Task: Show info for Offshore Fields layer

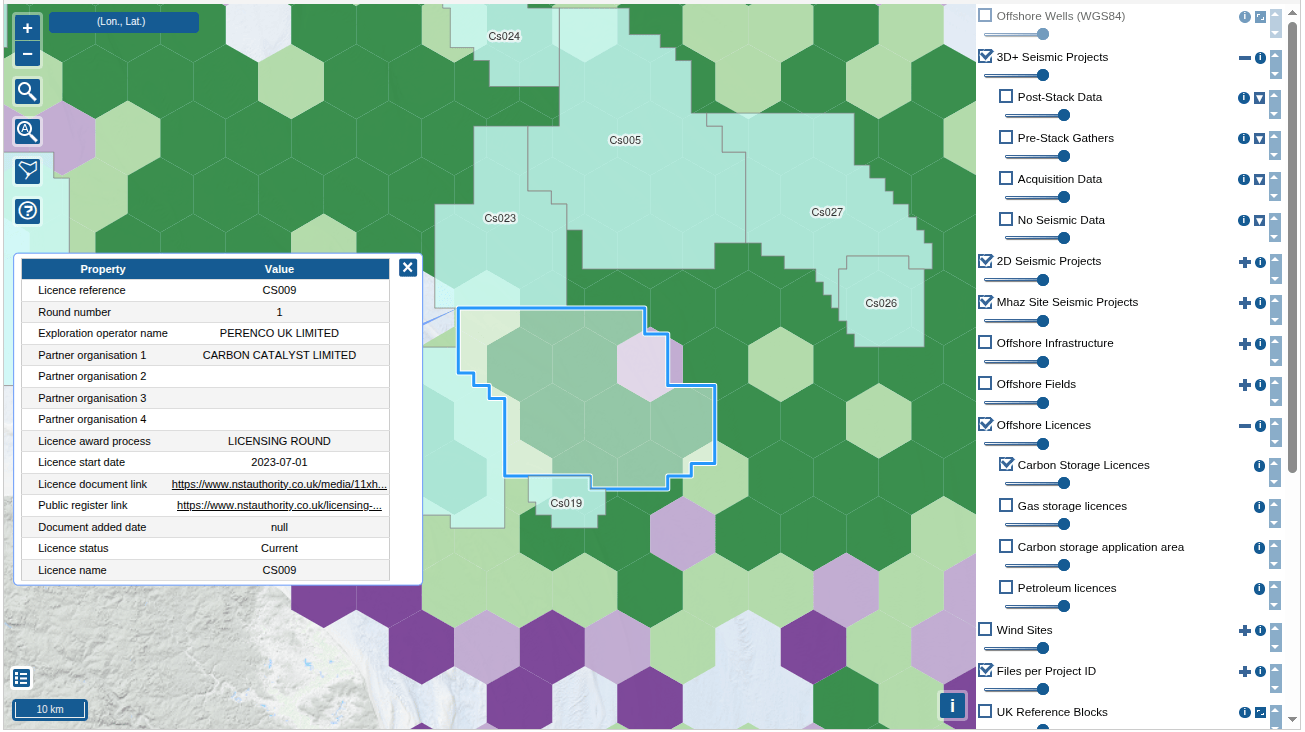Action: 1260,385
